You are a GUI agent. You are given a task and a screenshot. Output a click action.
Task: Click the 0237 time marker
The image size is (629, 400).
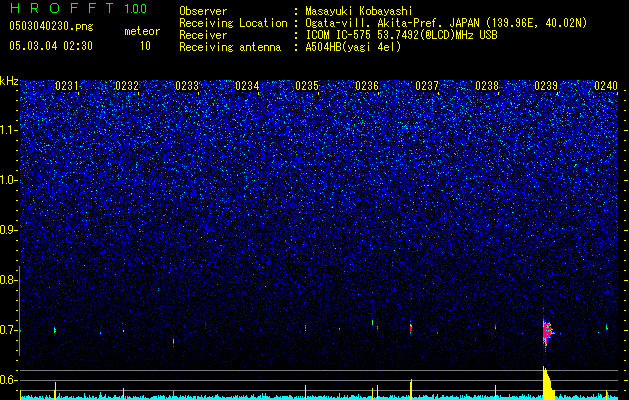pos(427,86)
